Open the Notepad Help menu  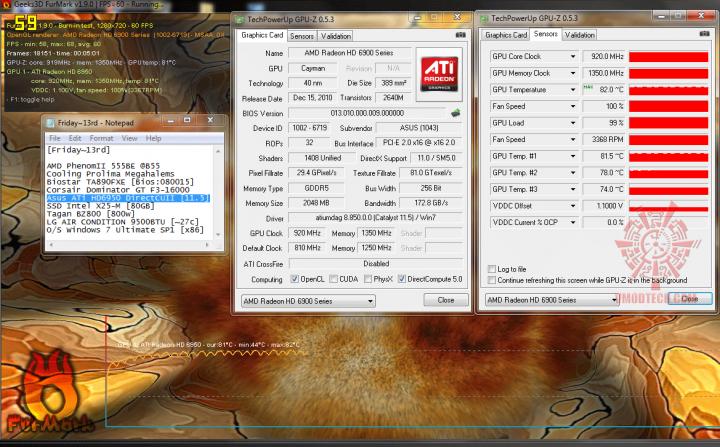[x=153, y=138]
